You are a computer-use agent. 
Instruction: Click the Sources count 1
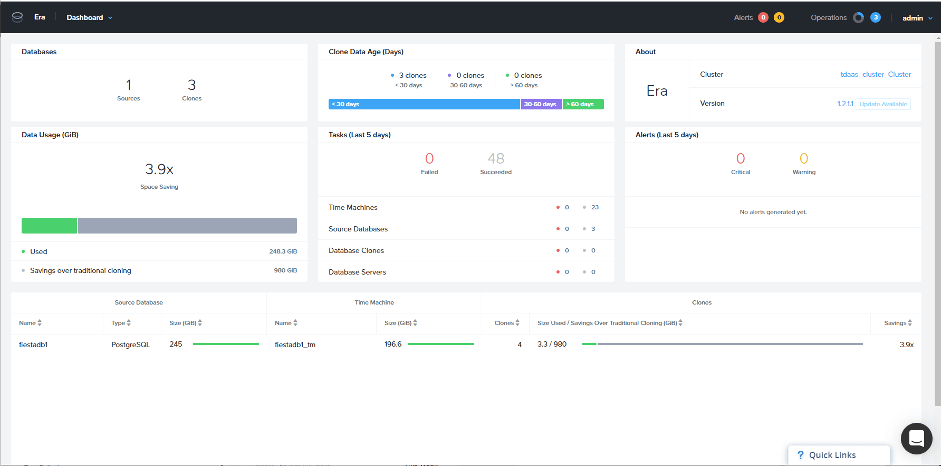[129, 85]
